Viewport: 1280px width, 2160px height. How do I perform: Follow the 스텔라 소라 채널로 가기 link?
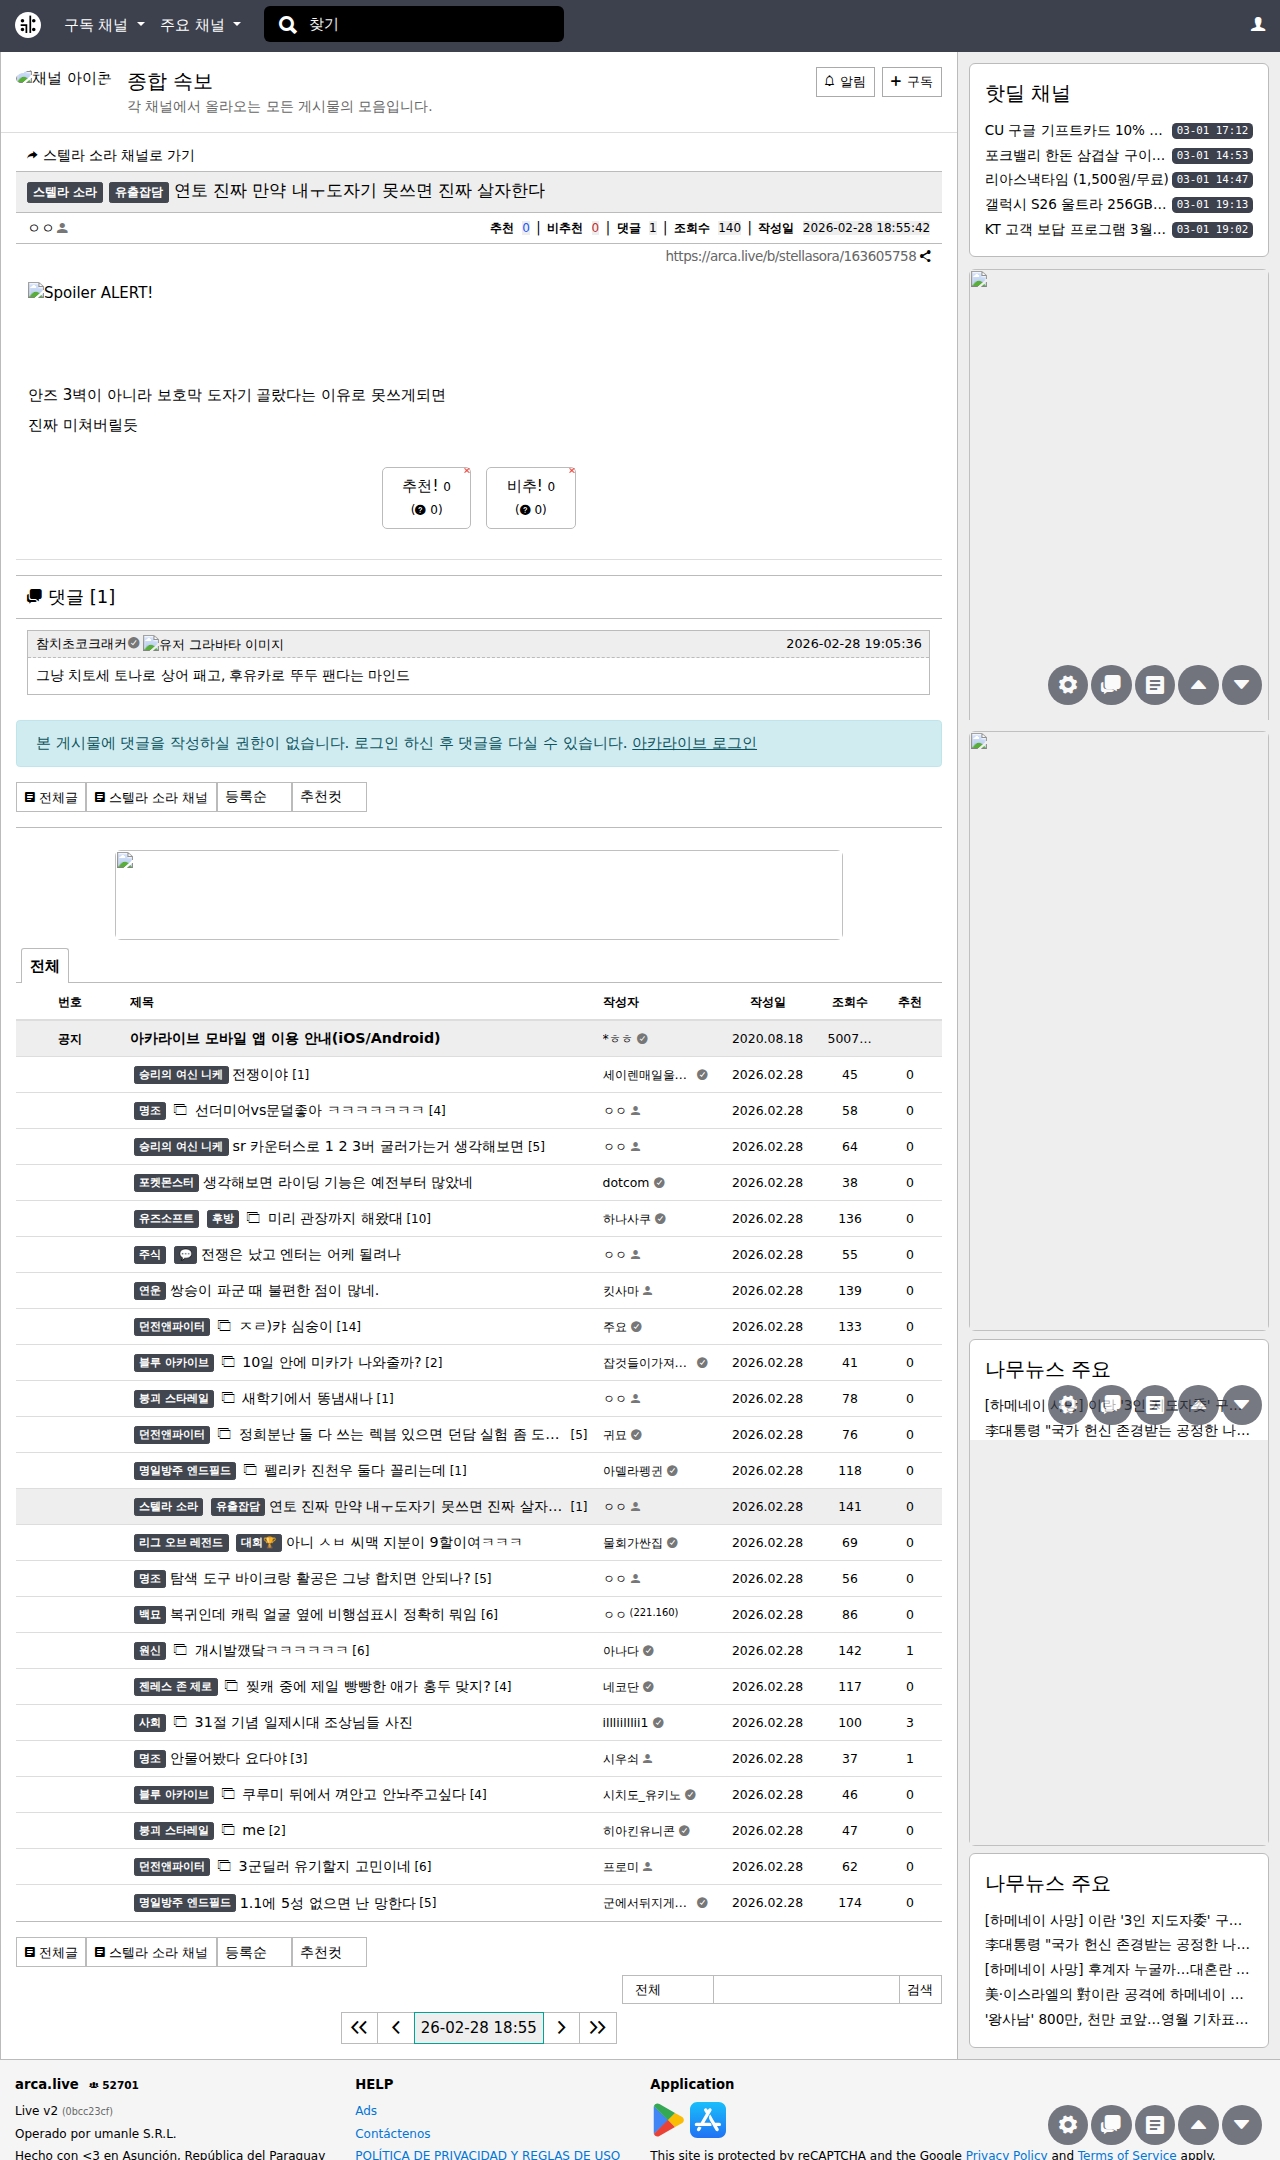click(x=111, y=155)
